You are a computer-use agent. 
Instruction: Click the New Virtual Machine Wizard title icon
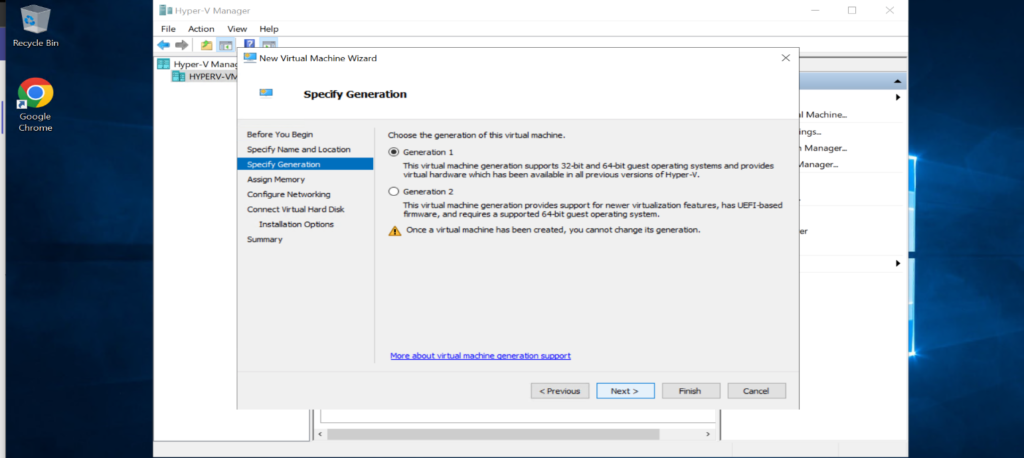[249, 57]
